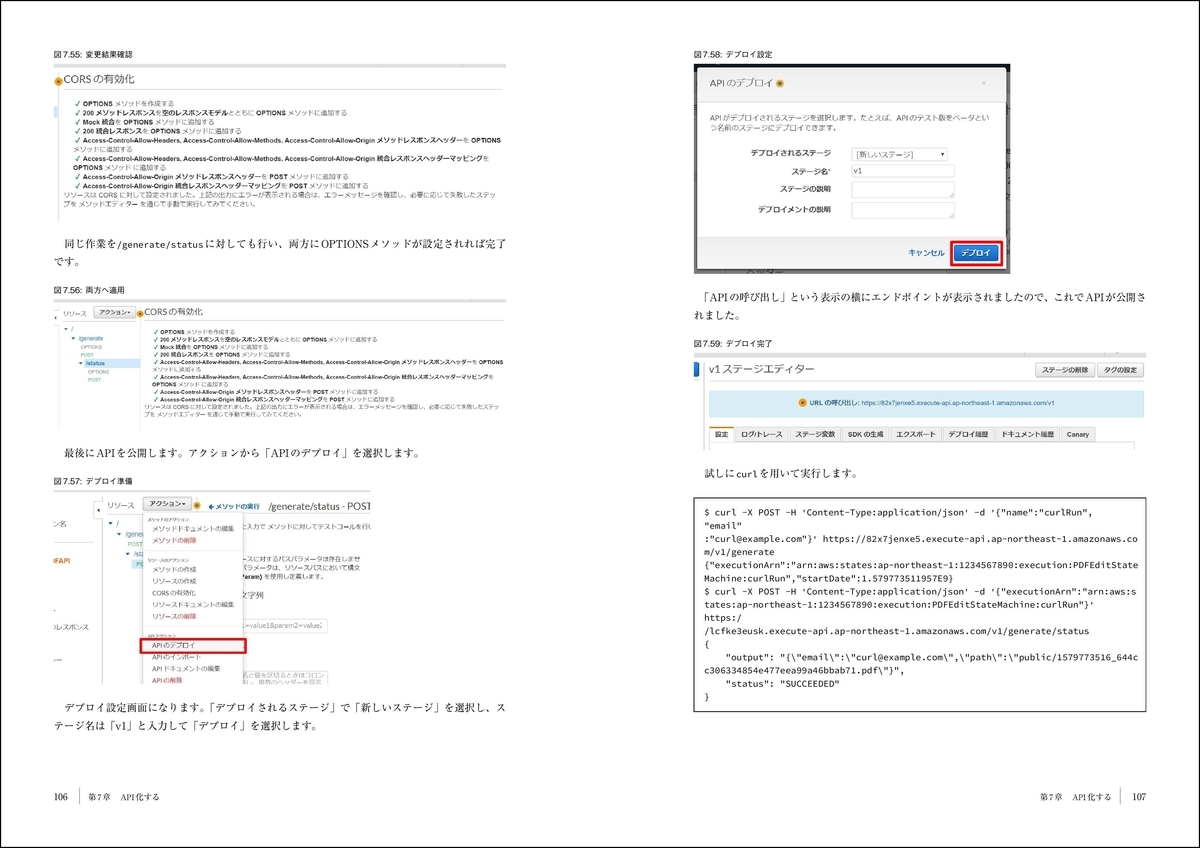Screen dimensions: 1200x848
Task: Close the APIのデプロイ dialog with the x
Action: coord(984,83)
